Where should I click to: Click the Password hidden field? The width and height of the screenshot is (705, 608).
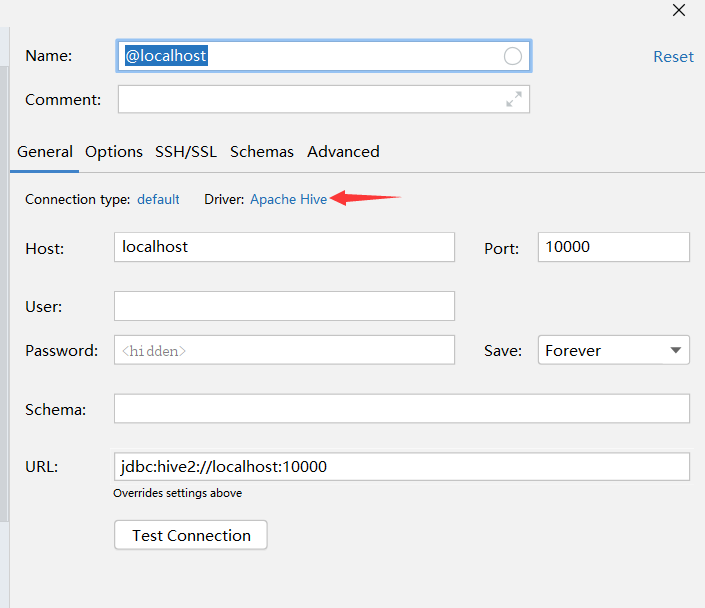click(284, 350)
